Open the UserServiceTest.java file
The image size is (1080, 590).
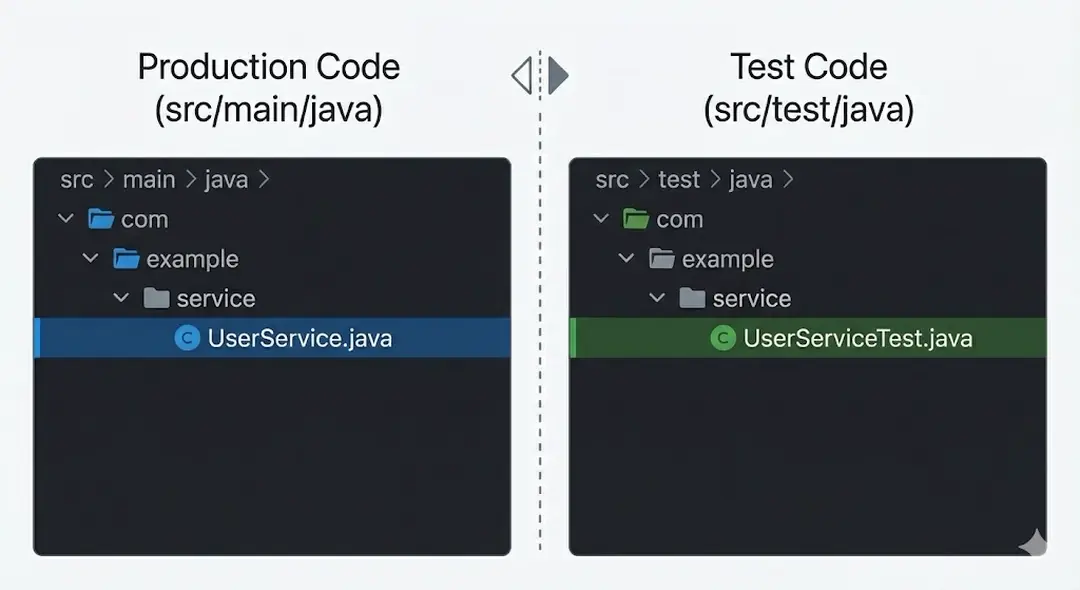857,338
